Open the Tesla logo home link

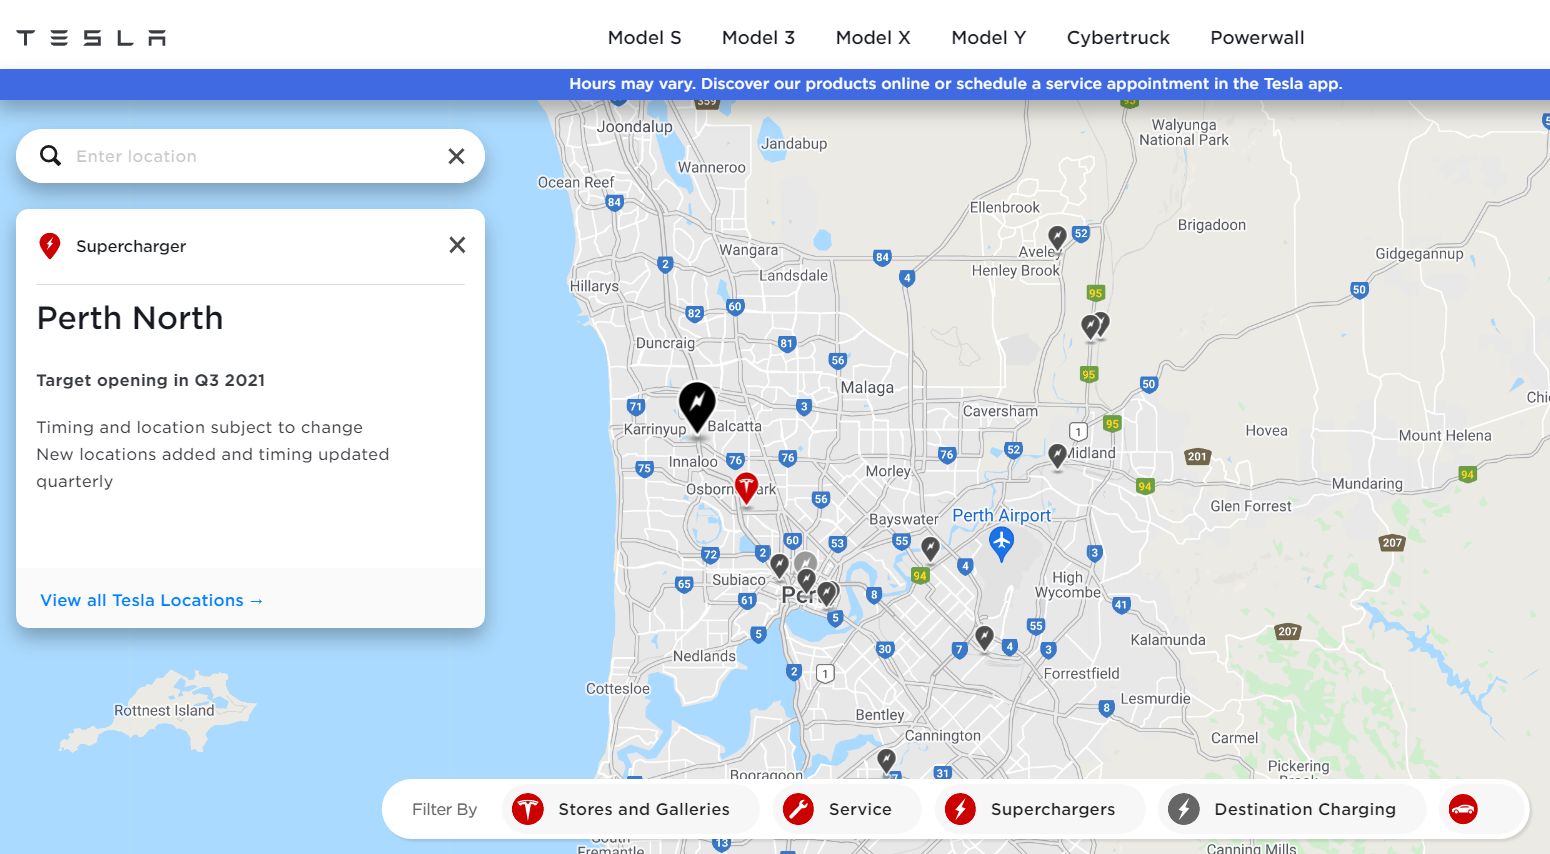coord(91,38)
